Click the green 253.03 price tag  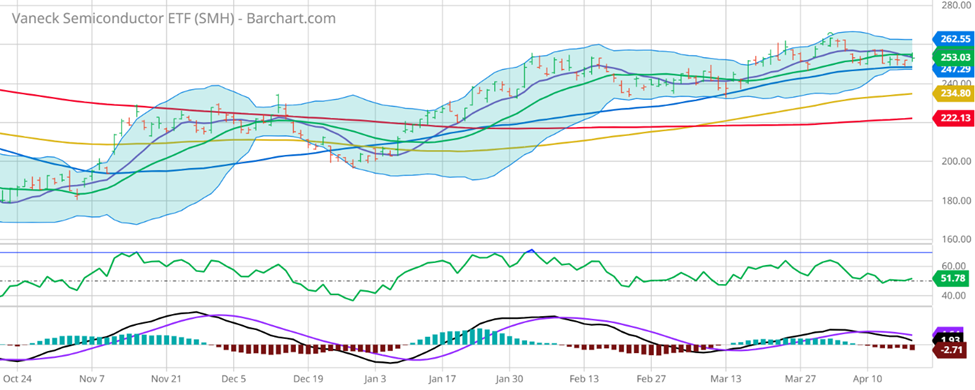click(953, 57)
